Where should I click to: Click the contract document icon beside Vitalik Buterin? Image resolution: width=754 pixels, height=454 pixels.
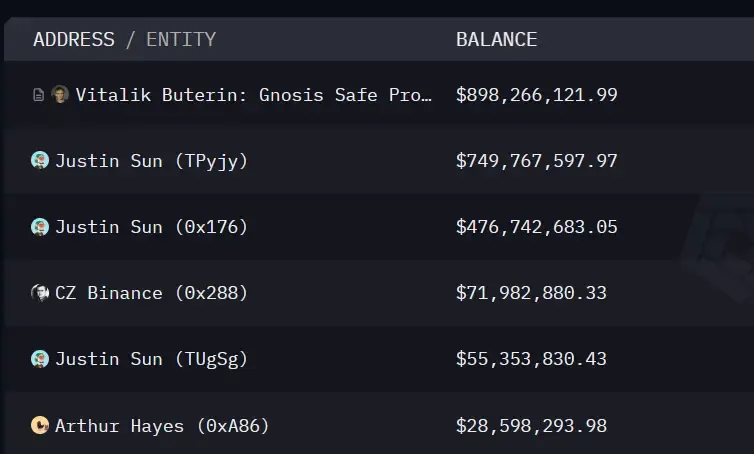pos(39,95)
